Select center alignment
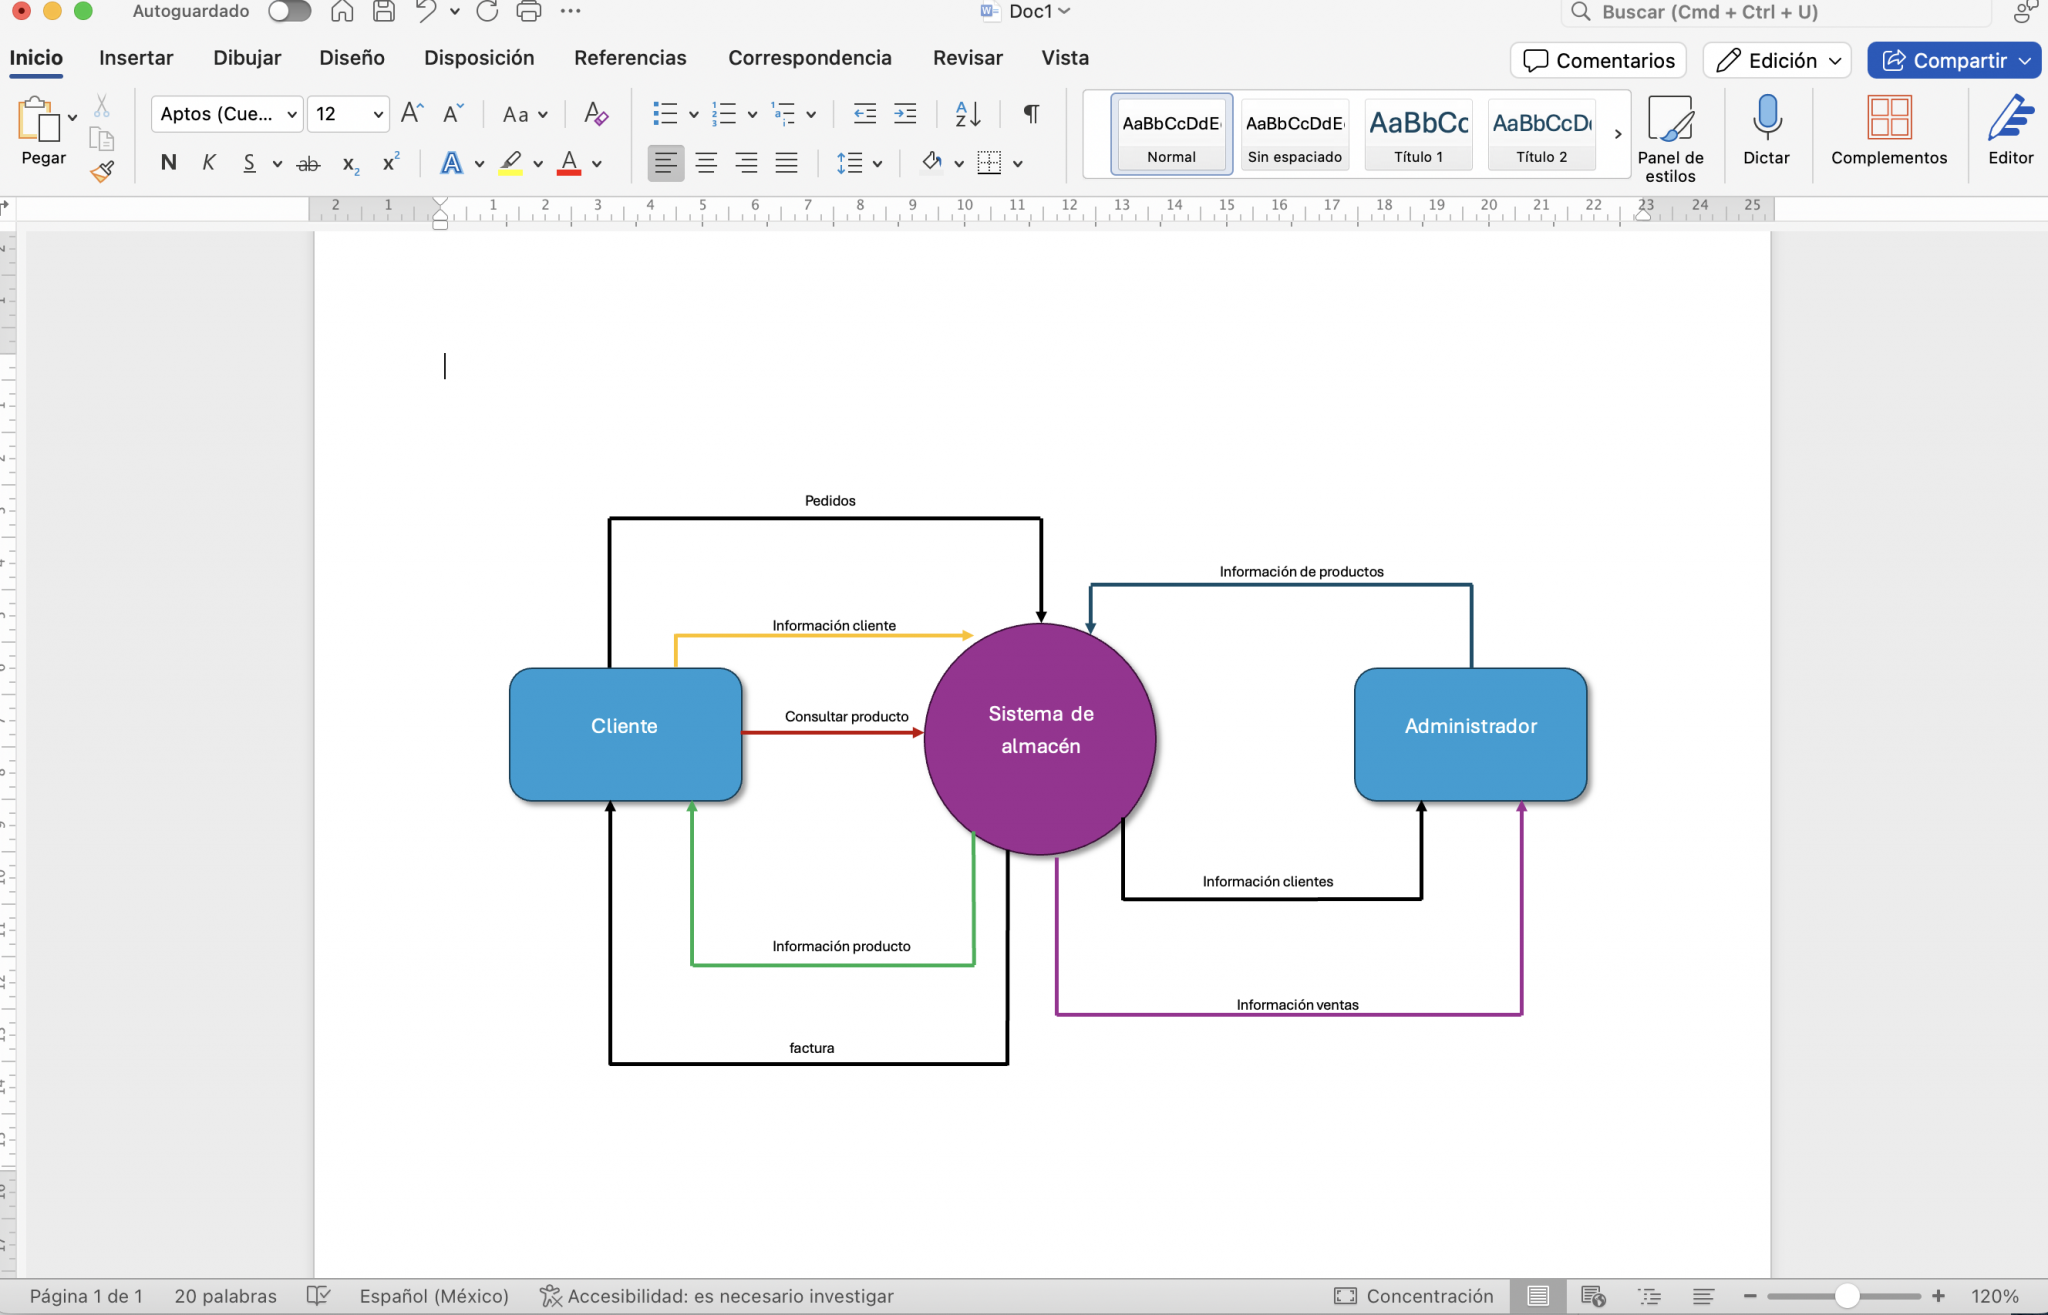Image resolution: width=2048 pixels, height=1315 pixels. point(706,163)
